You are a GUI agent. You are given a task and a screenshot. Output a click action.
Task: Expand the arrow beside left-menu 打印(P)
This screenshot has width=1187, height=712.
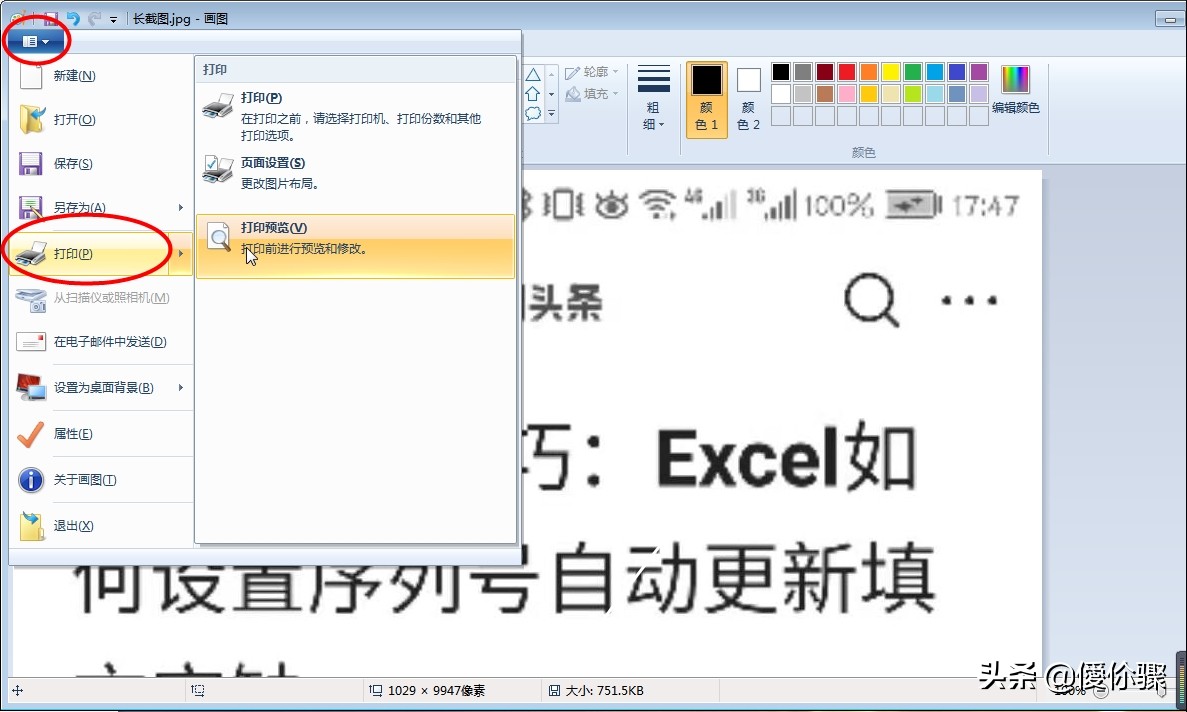[181, 253]
